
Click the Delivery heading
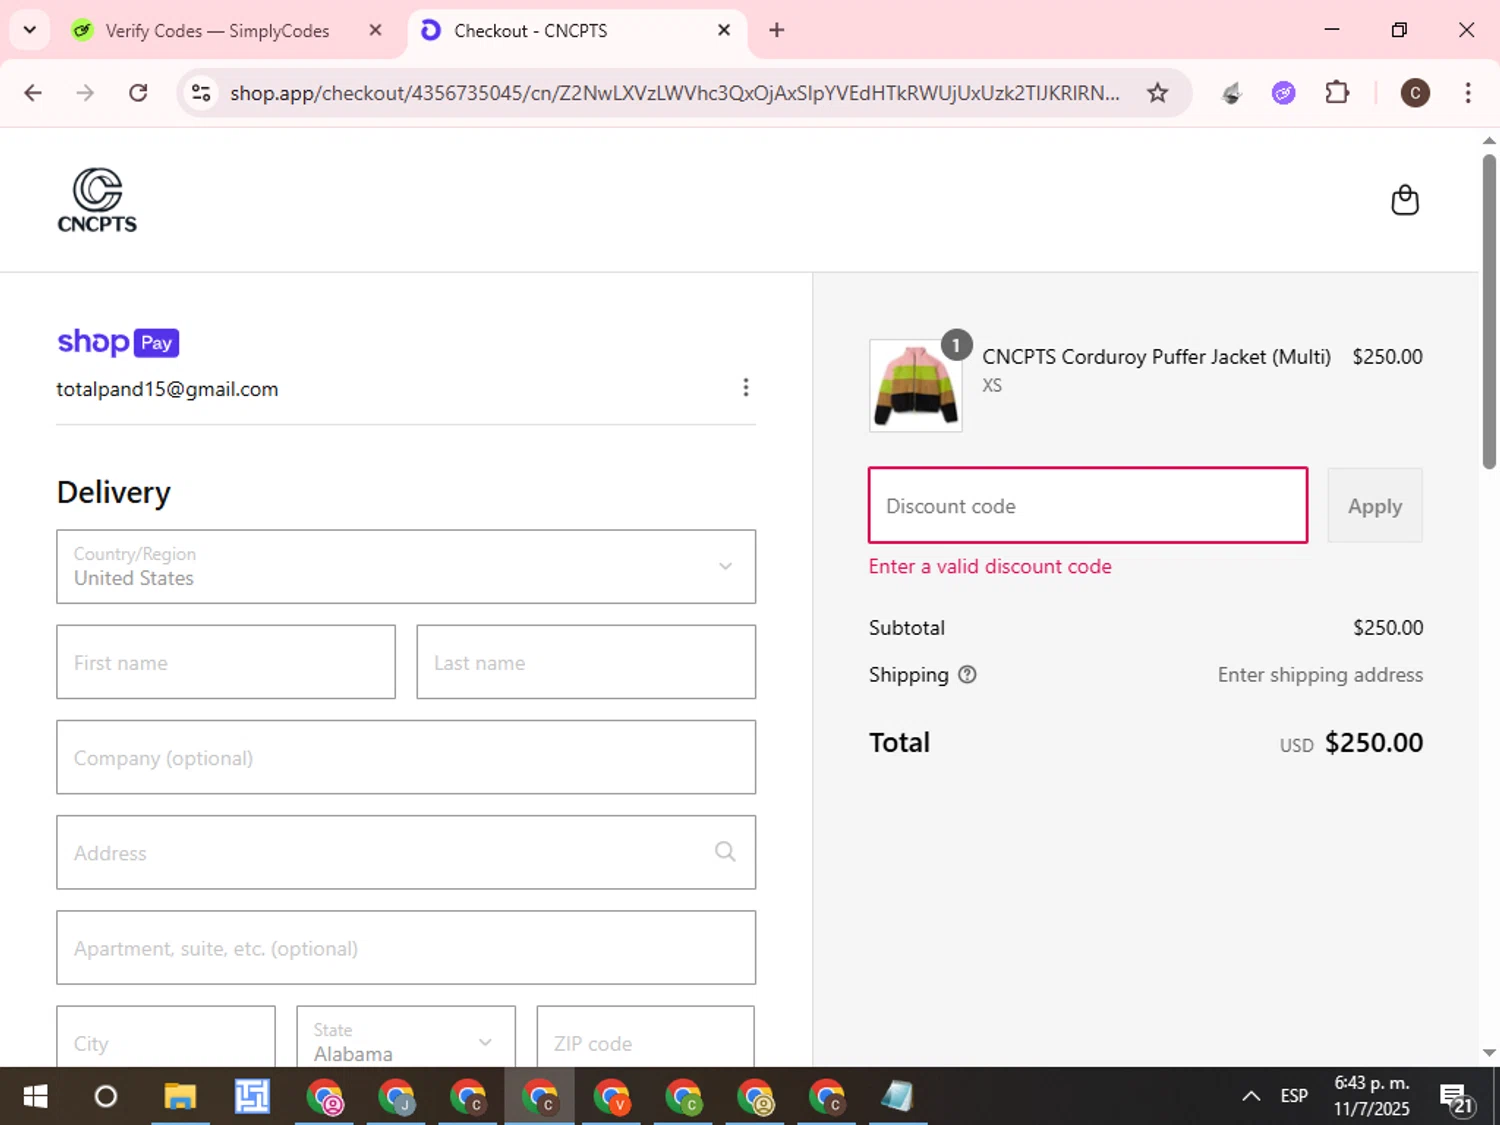tap(114, 493)
